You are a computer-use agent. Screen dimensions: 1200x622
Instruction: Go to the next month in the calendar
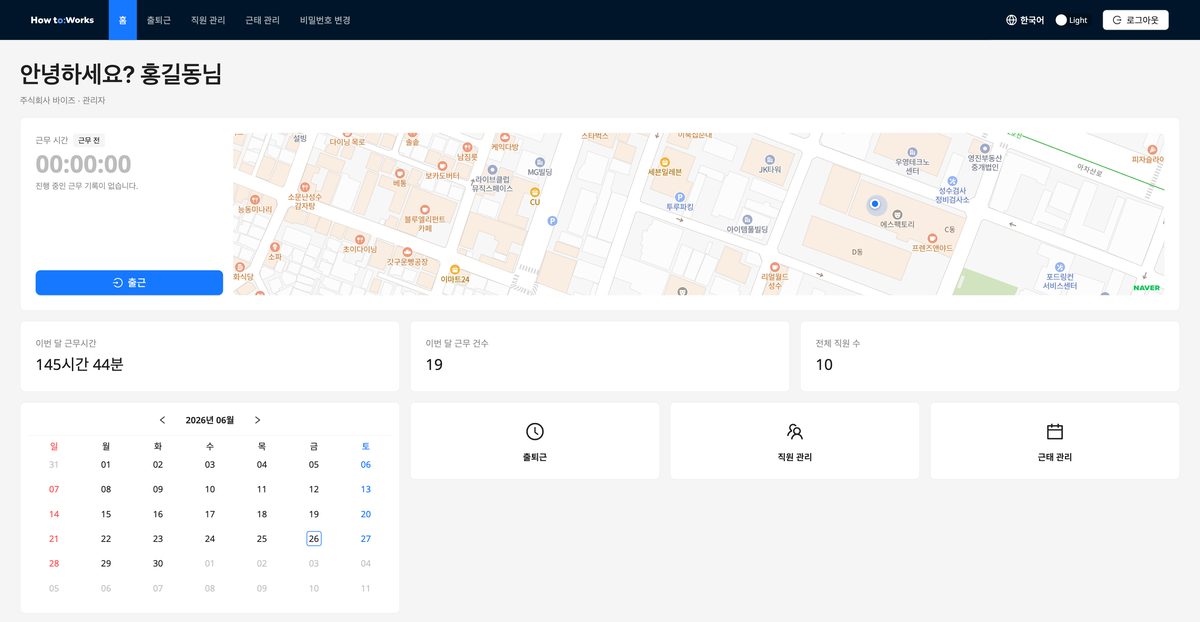257,420
